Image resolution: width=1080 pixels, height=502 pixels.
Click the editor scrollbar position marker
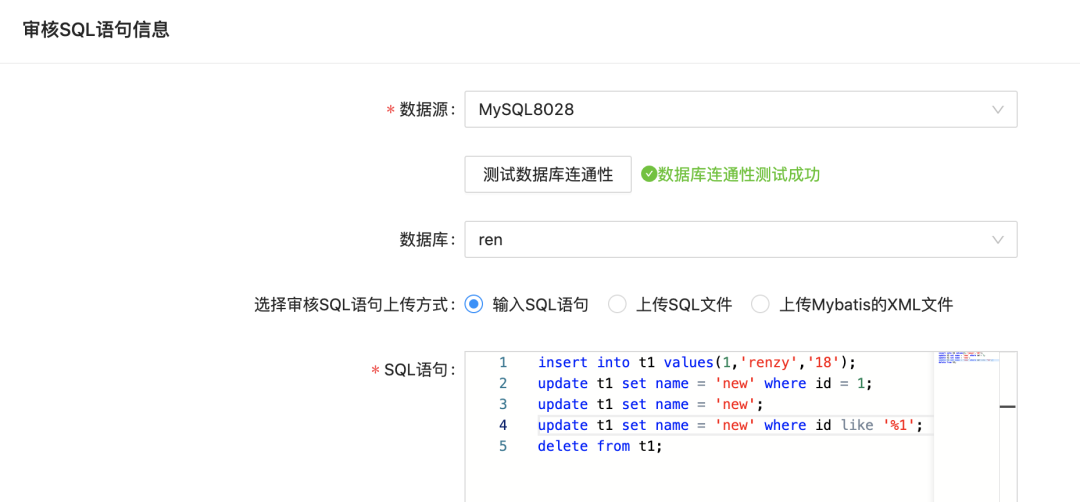click(1008, 407)
